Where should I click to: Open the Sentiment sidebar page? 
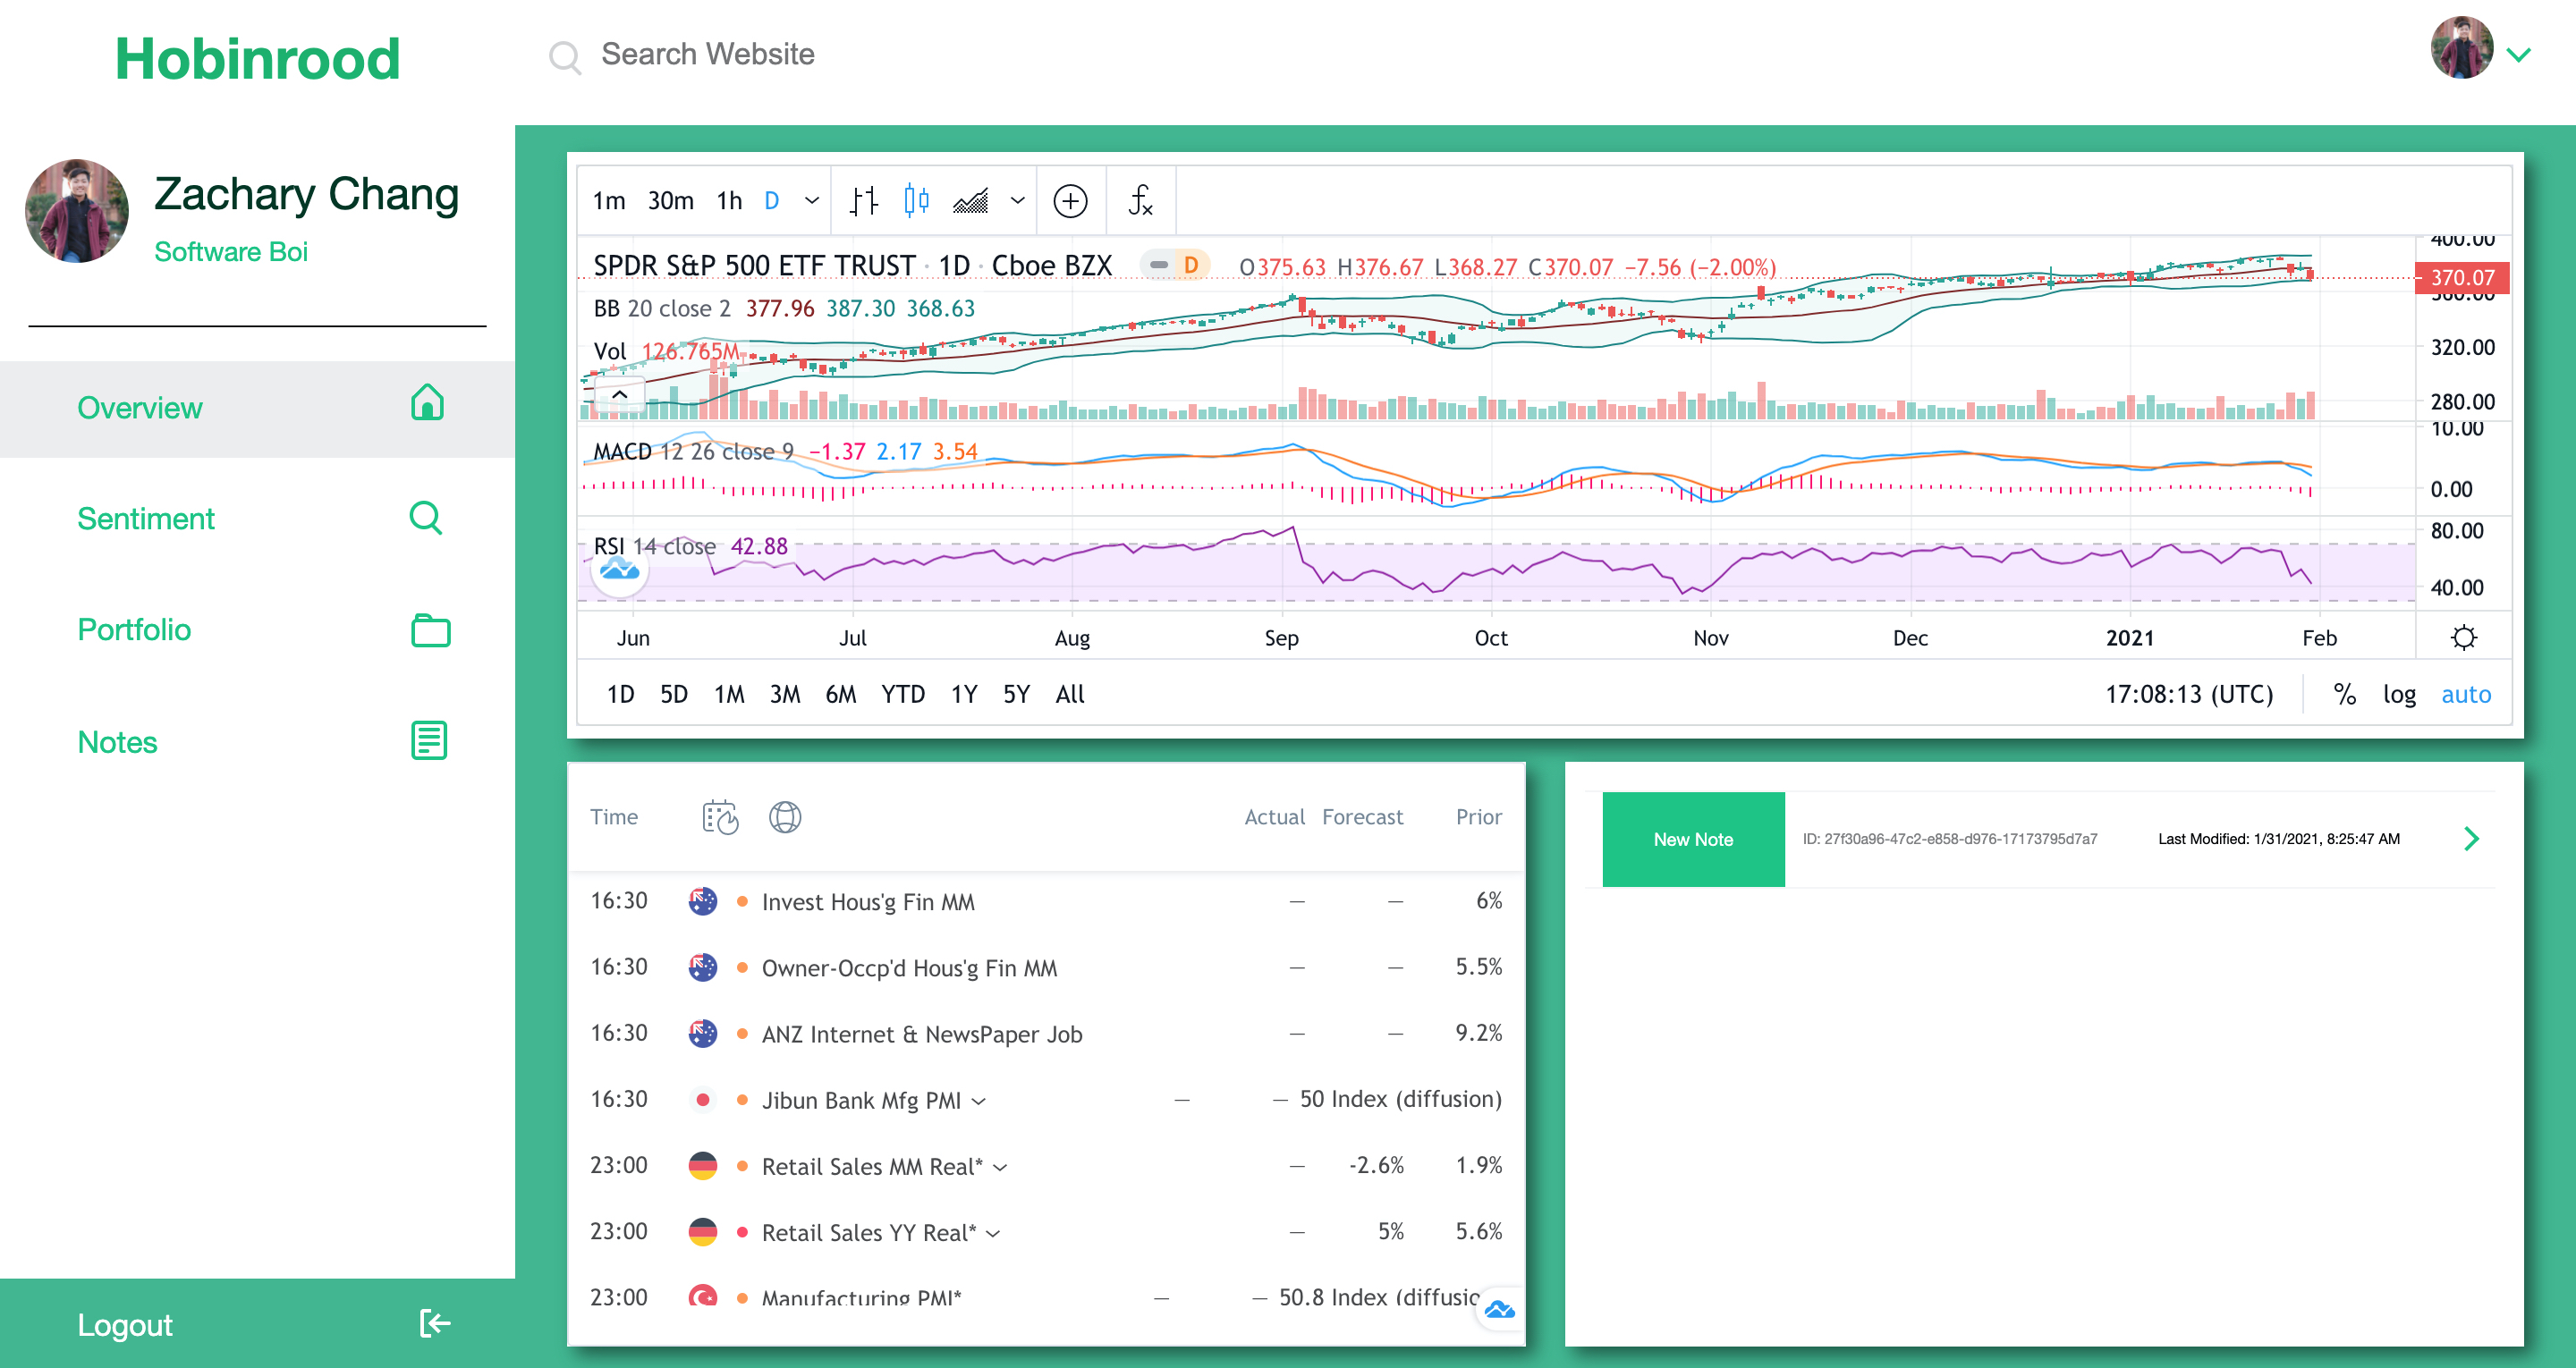tap(146, 518)
